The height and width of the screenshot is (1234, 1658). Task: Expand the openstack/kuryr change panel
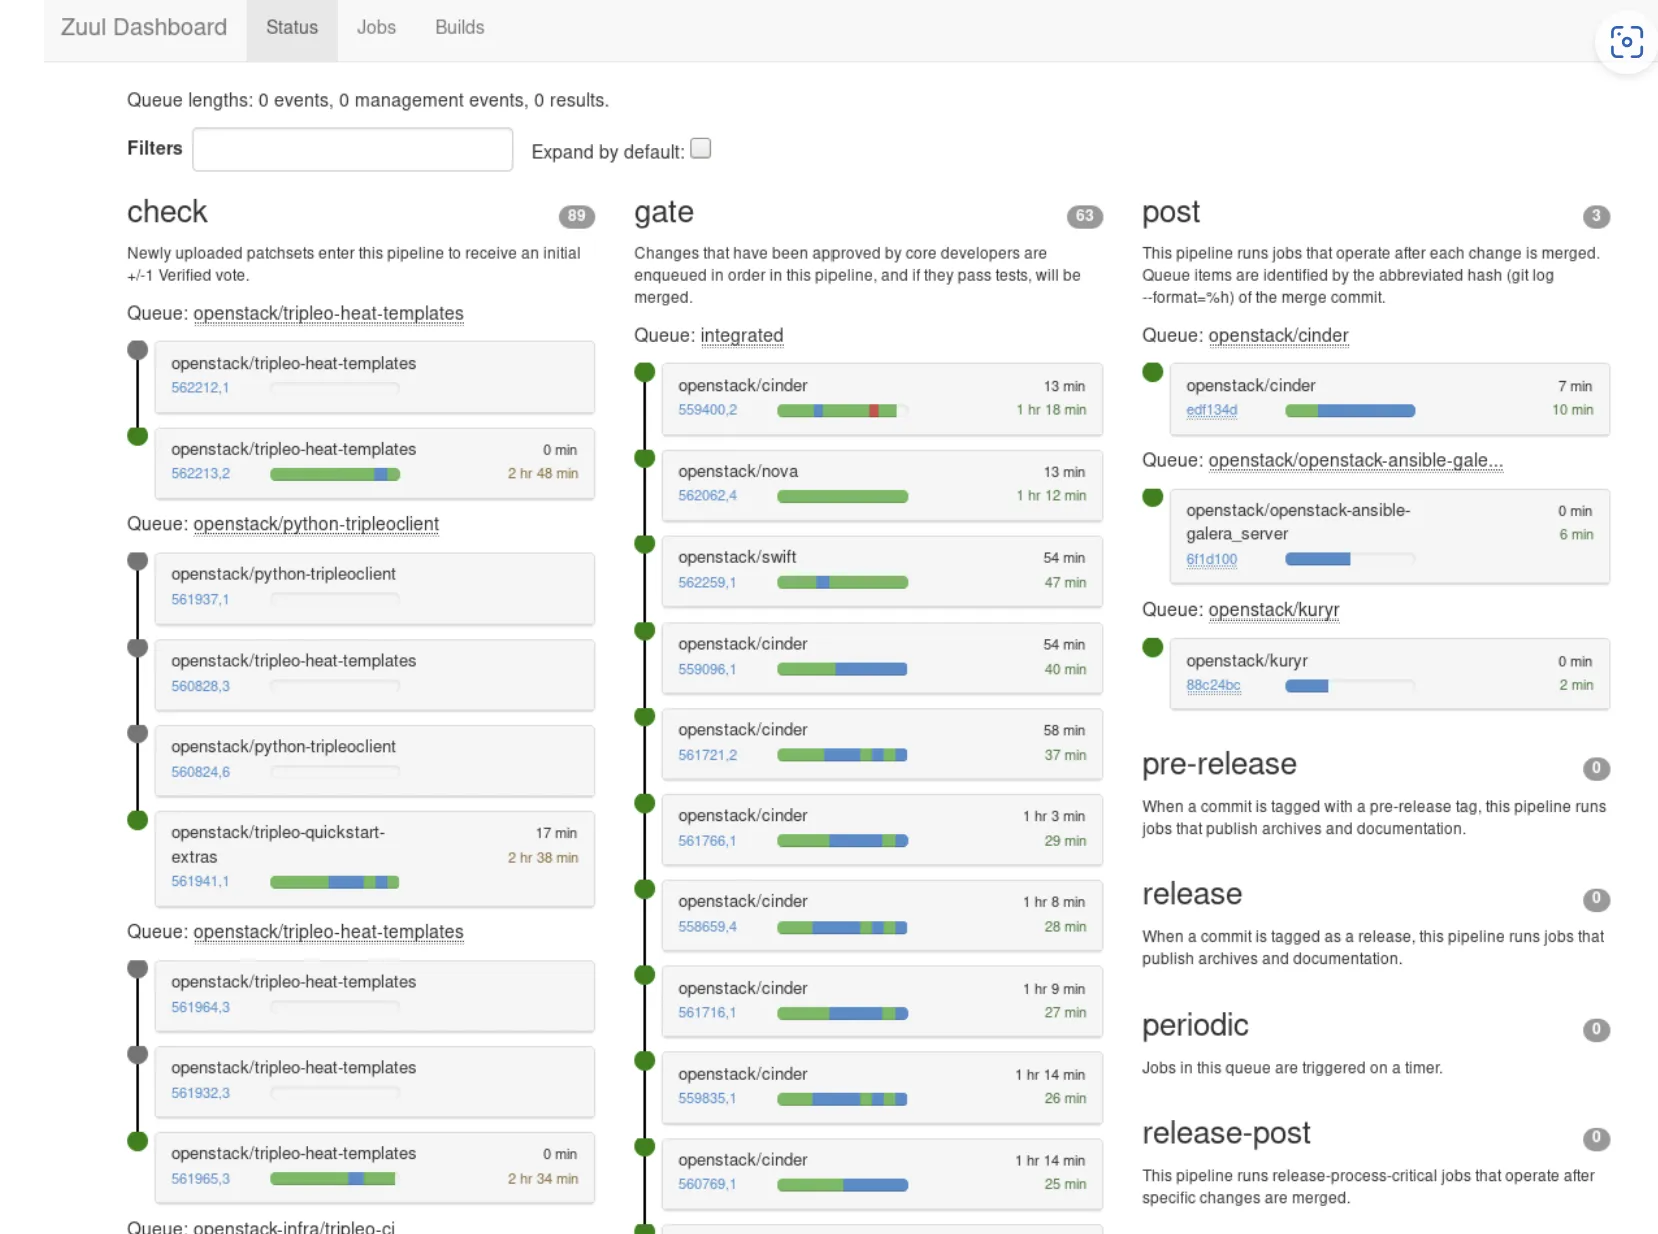[1390, 674]
